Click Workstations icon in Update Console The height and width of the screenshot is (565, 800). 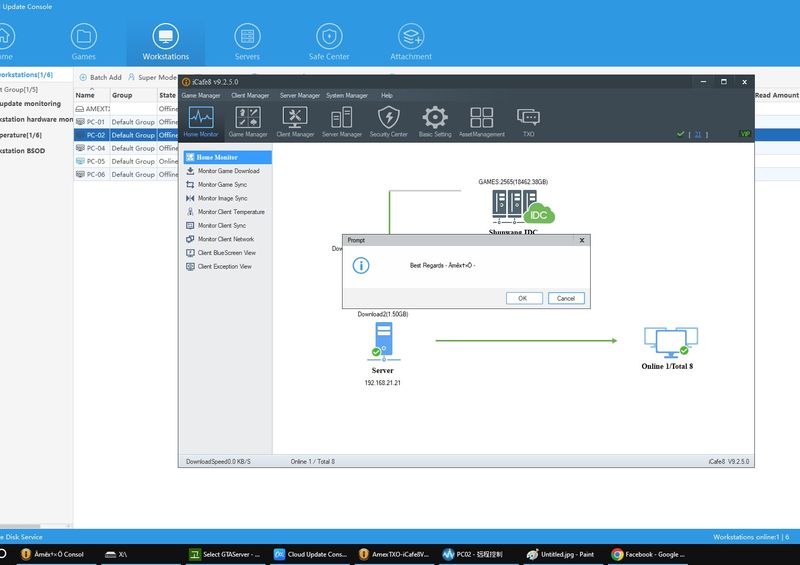[x=165, y=42]
